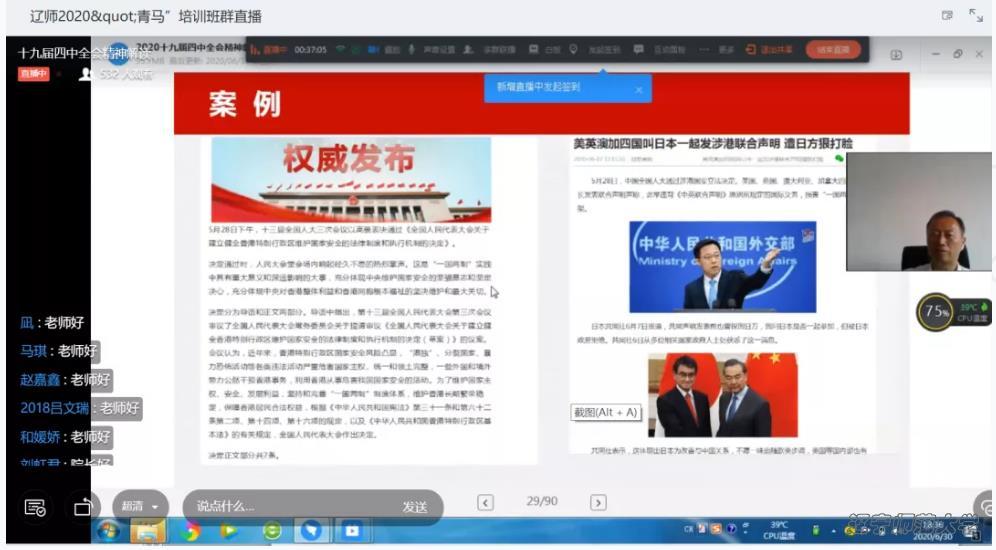Click chat message from 赵嘉鑫
Screen dimensions: 996x550
[65, 380]
